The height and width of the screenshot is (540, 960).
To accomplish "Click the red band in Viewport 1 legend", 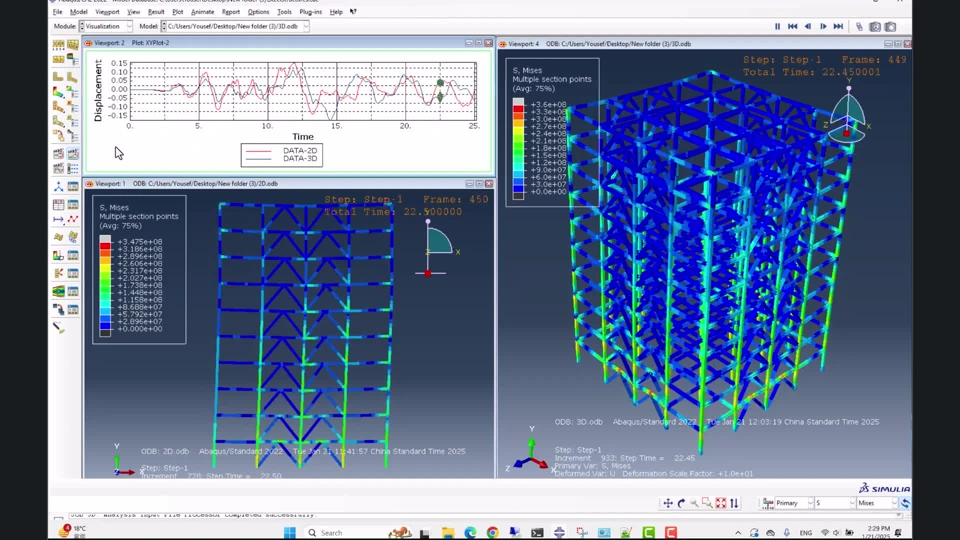I will click(105, 245).
